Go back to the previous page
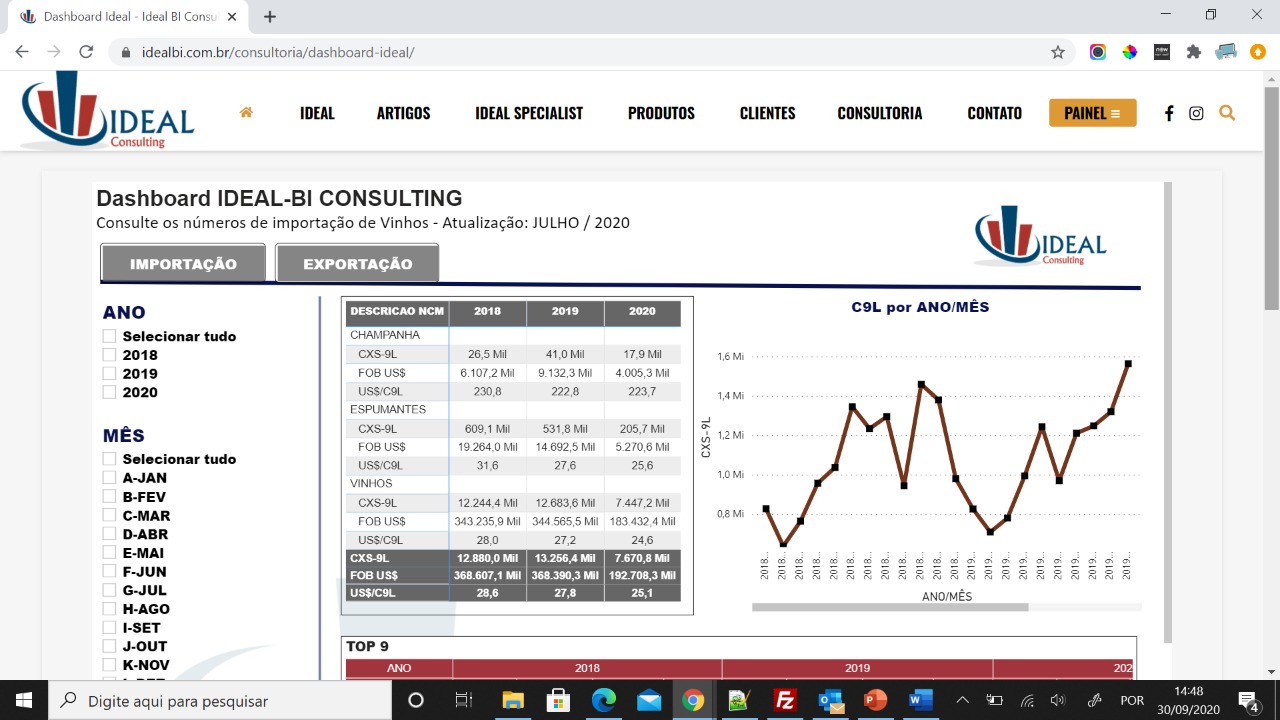The width and height of the screenshot is (1280, 720). click(x=22, y=52)
